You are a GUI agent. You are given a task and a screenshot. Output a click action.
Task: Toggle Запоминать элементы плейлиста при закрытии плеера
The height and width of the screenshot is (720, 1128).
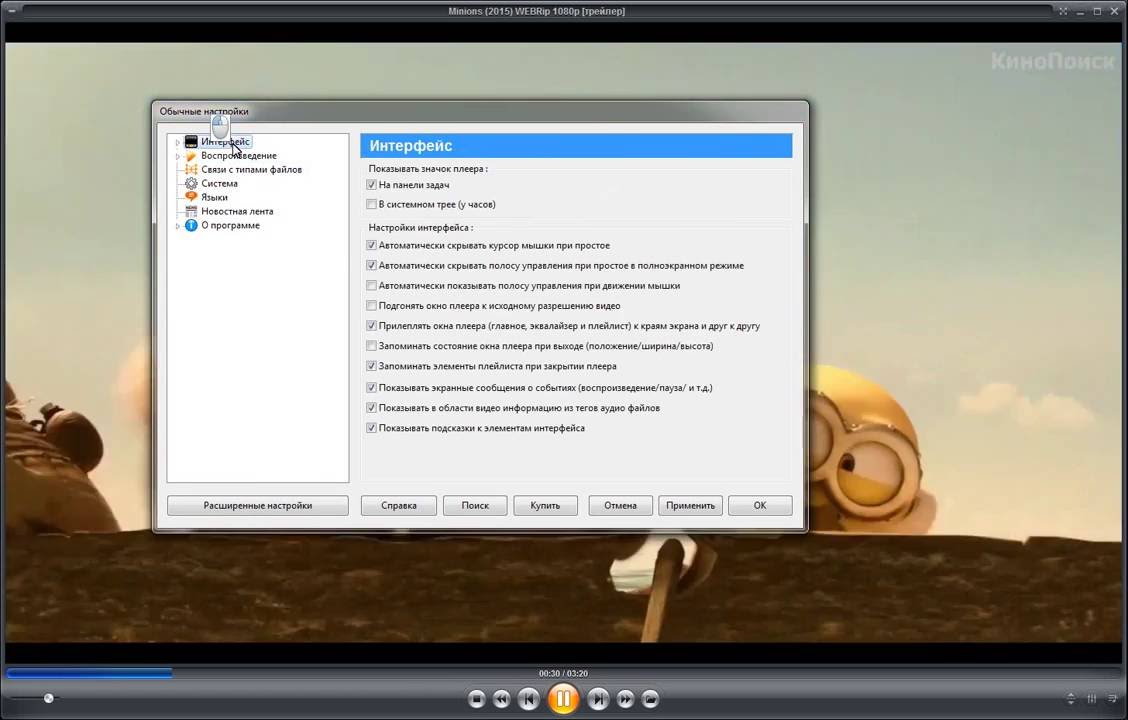(371, 366)
